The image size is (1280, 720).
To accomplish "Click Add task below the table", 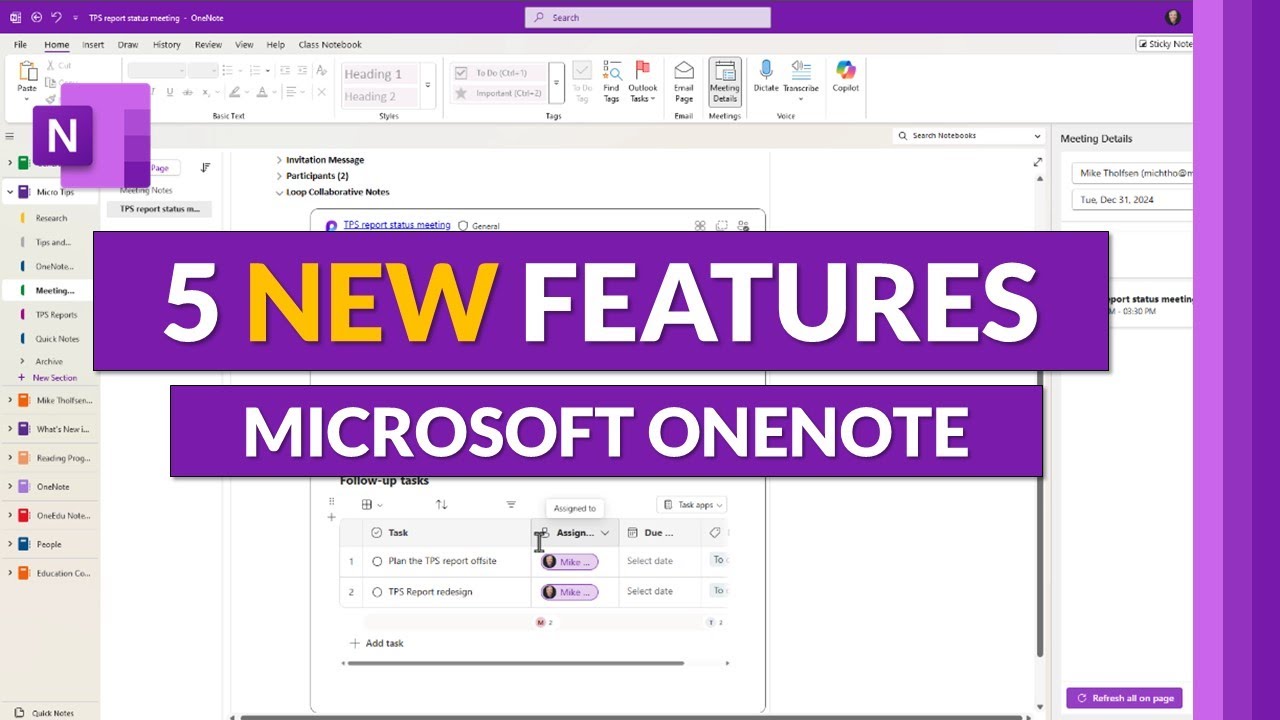I will tap(376, 643).
